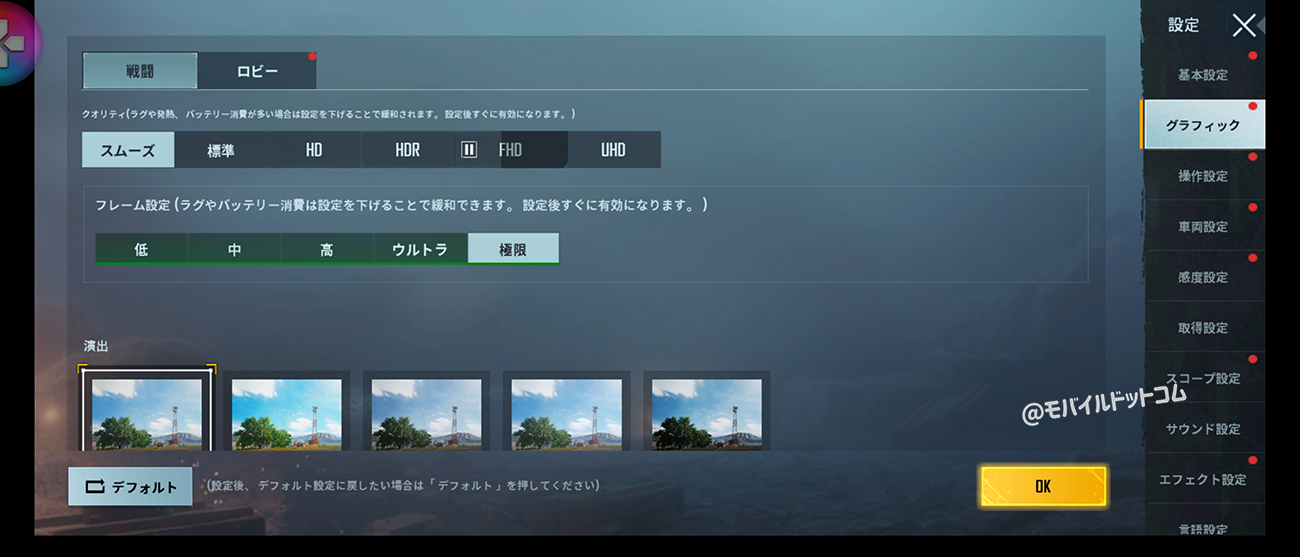Click the pause icon beside FHD

(x=469, y=150)
